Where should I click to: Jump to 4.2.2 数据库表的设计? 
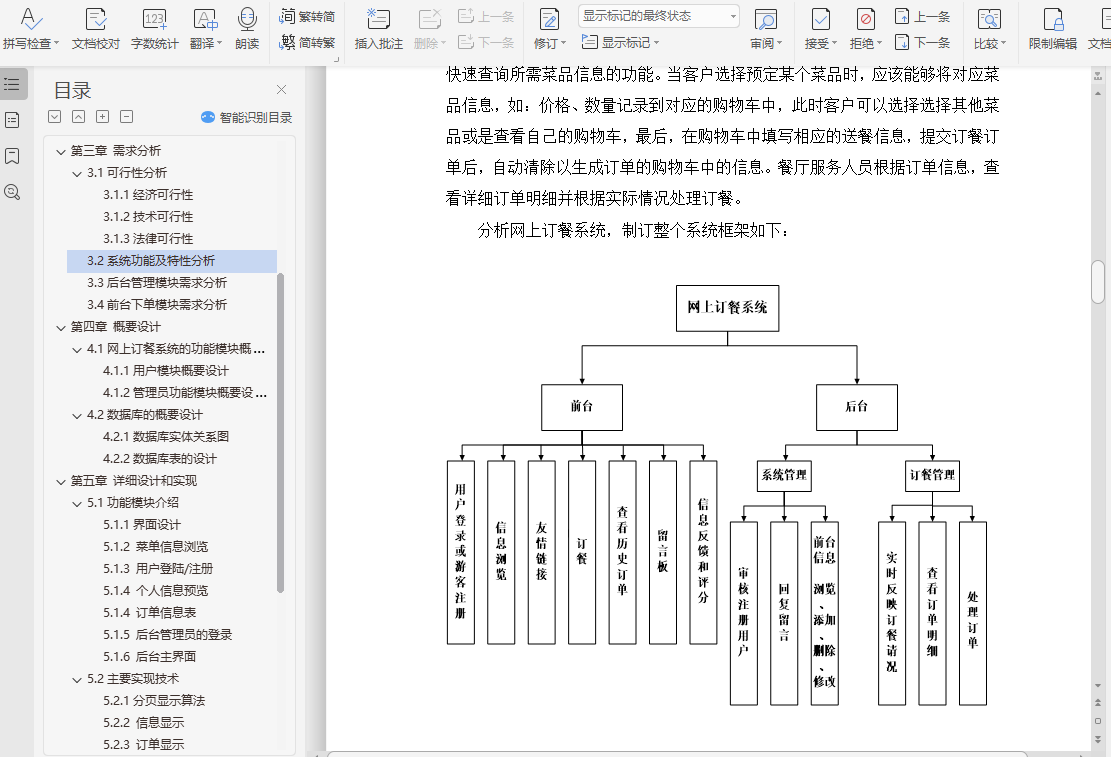pos(160,458)
